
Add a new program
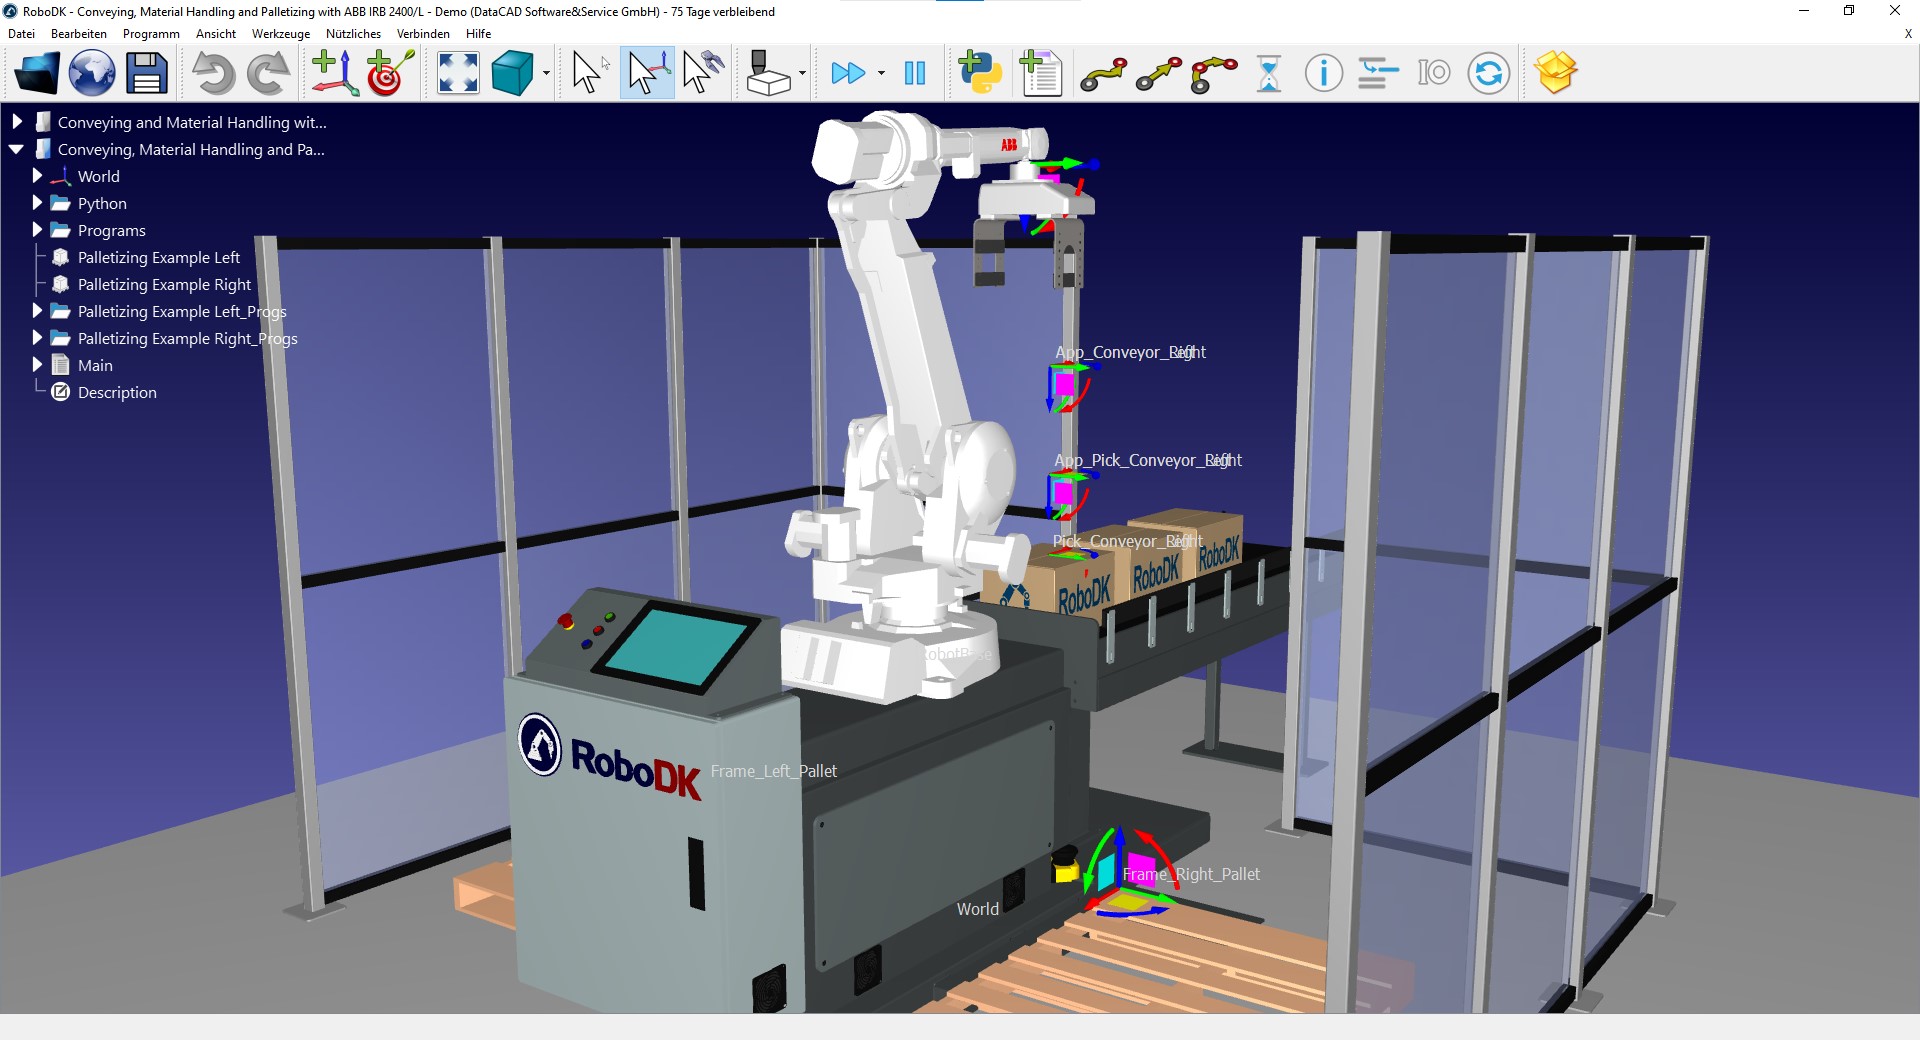1040,73
